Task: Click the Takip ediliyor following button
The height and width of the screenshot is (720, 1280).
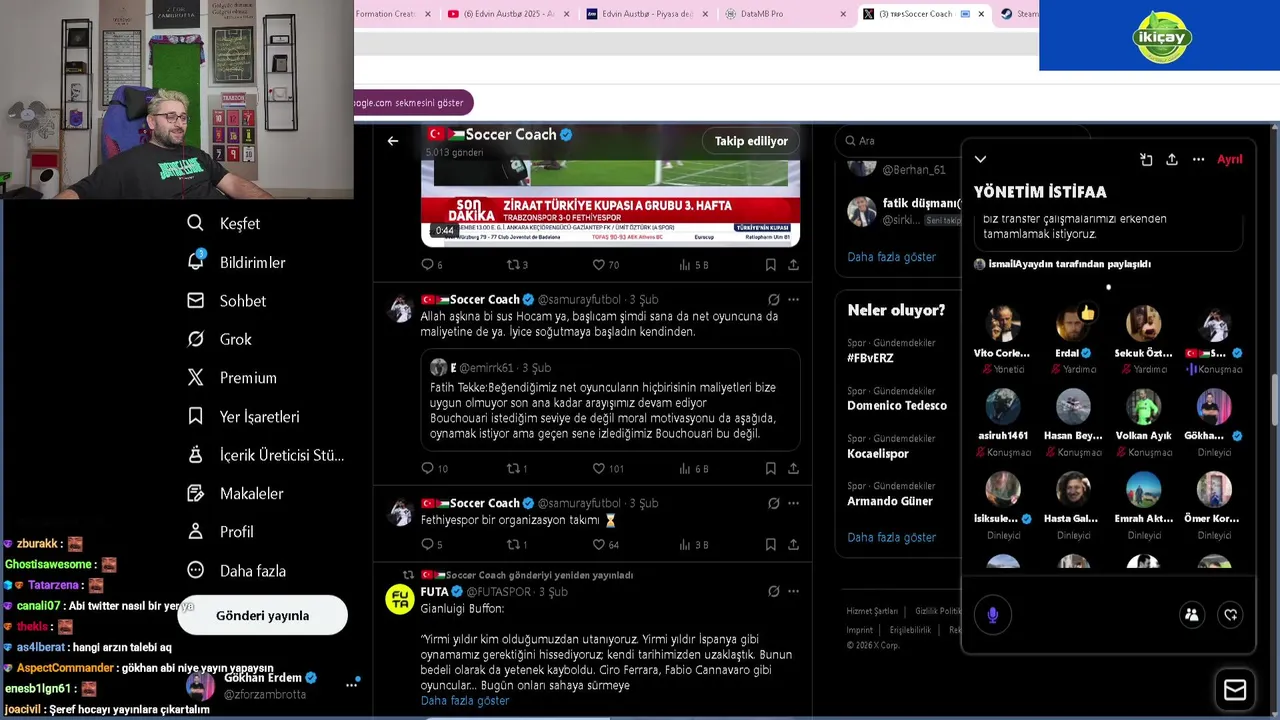Action: 751,141
